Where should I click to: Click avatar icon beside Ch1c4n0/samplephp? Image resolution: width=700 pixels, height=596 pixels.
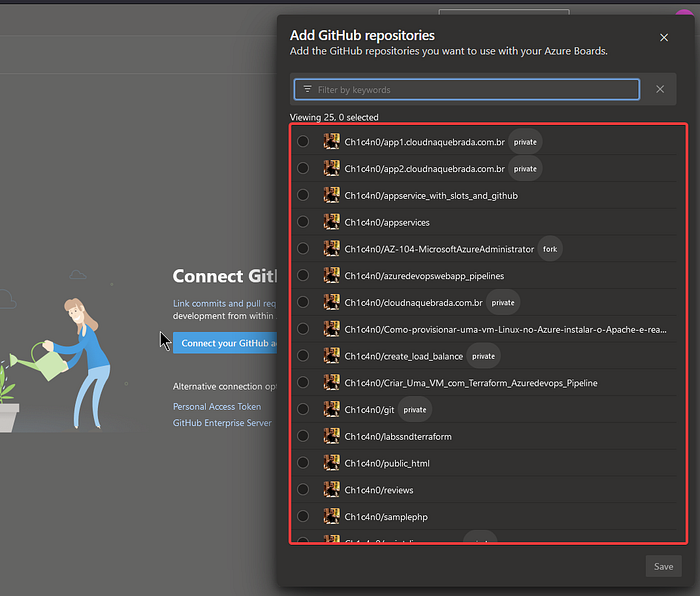click(331, 517)
